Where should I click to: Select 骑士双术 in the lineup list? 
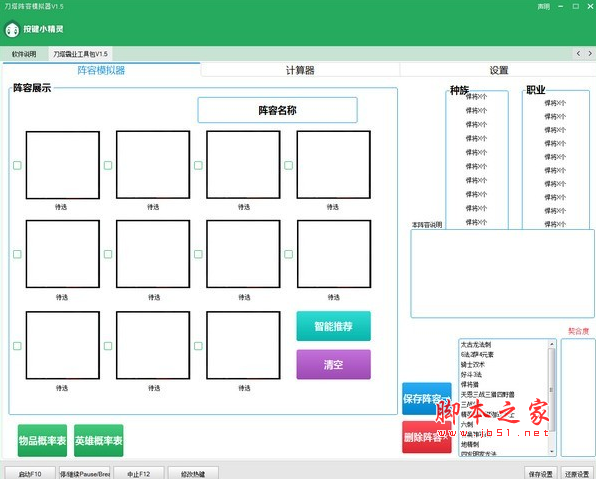point(504,364)
